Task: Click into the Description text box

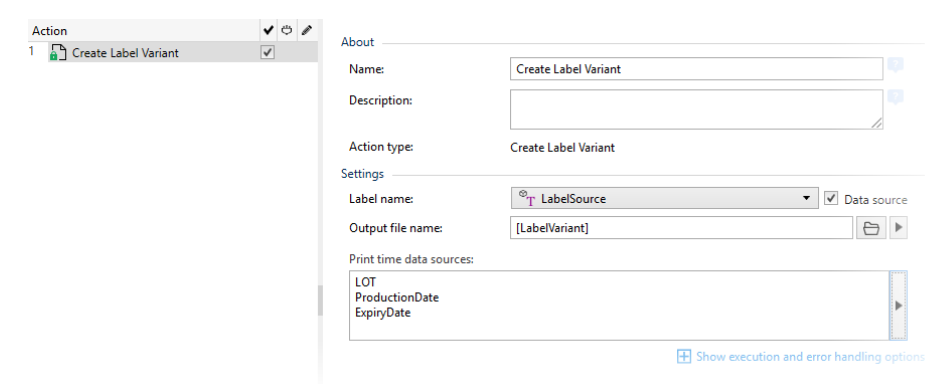Action: point(696,110)
